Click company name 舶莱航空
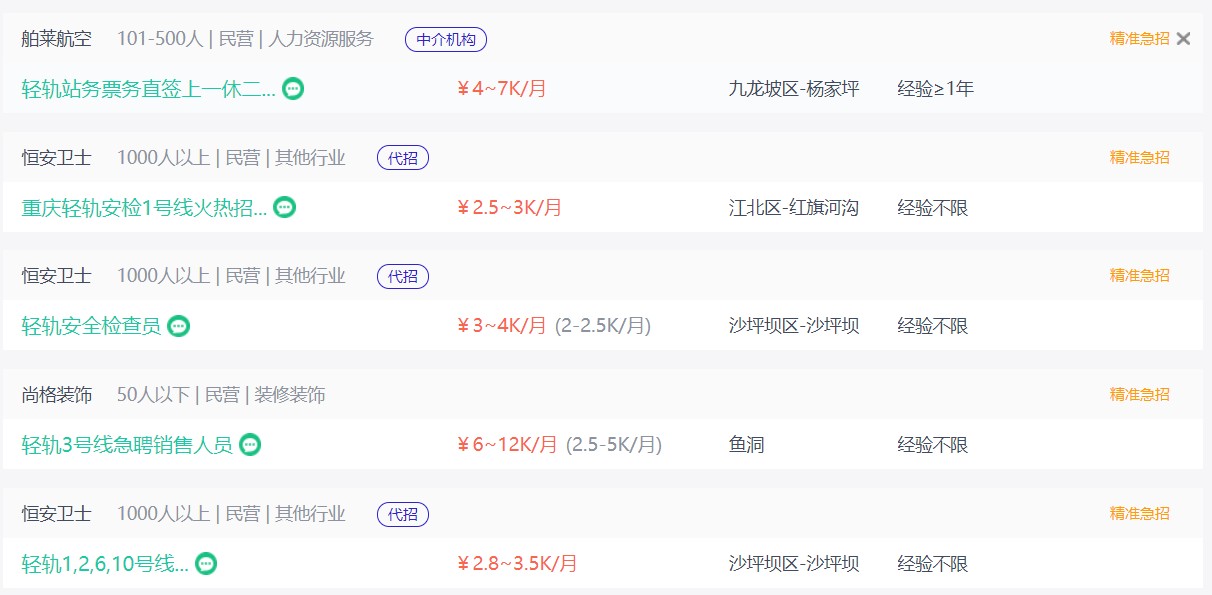The height and width of the screenshot is (595, 1212). click(x=57, y=39)
